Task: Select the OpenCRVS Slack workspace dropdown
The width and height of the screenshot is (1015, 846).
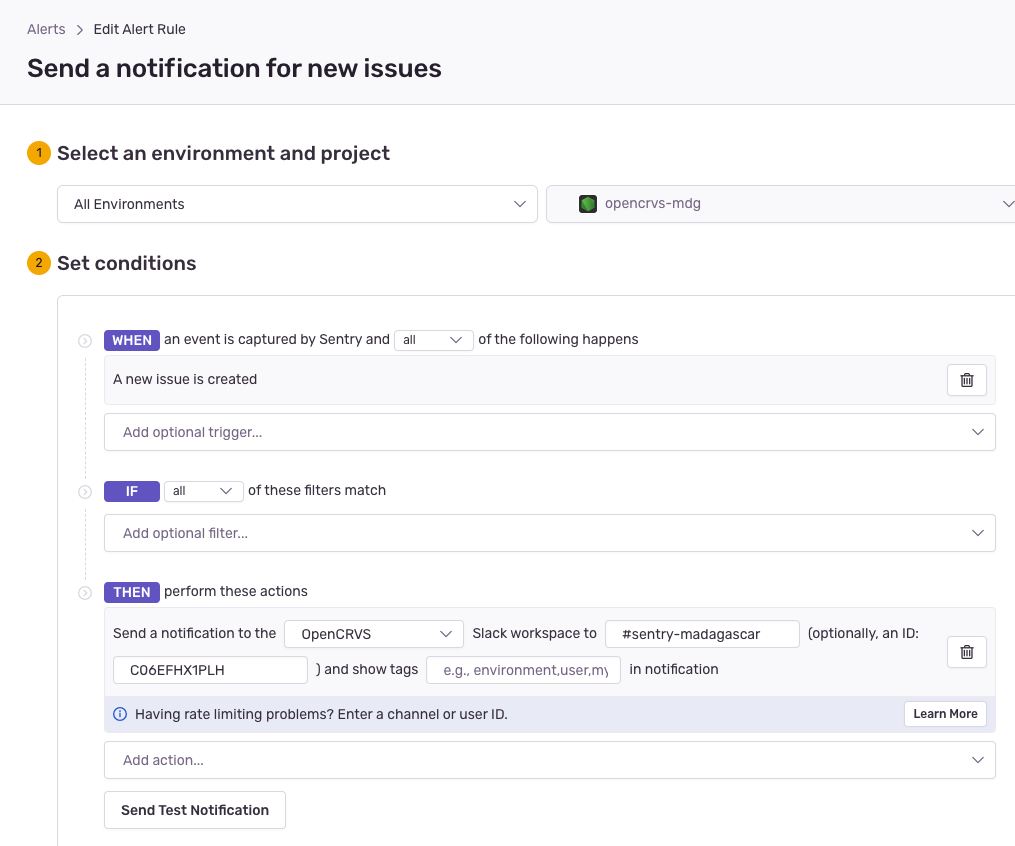Action: (374, 634)
